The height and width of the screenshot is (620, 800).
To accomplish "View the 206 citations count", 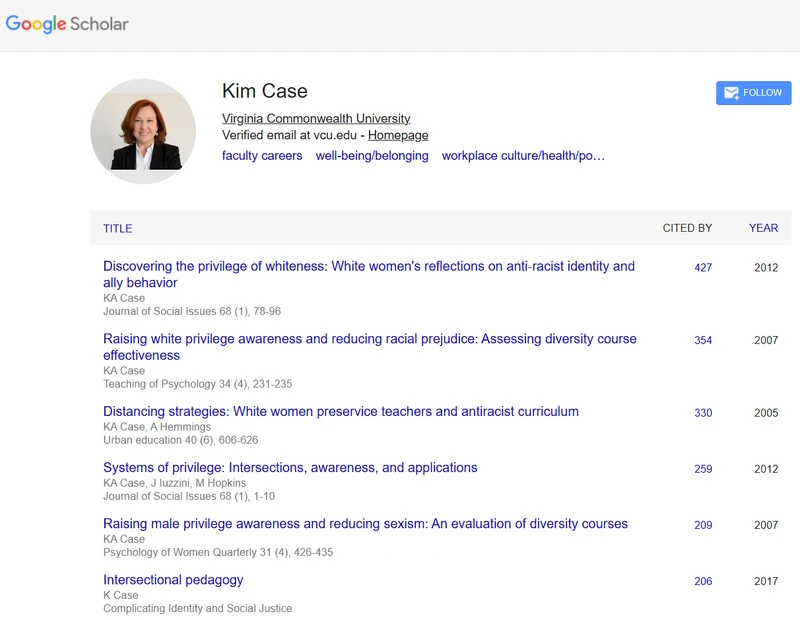I will 703,581.
